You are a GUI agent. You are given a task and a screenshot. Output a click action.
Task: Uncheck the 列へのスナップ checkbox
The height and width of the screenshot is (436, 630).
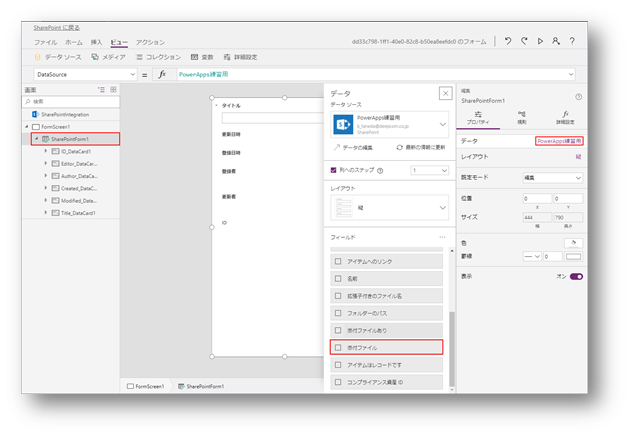click(x=334, y=170)
